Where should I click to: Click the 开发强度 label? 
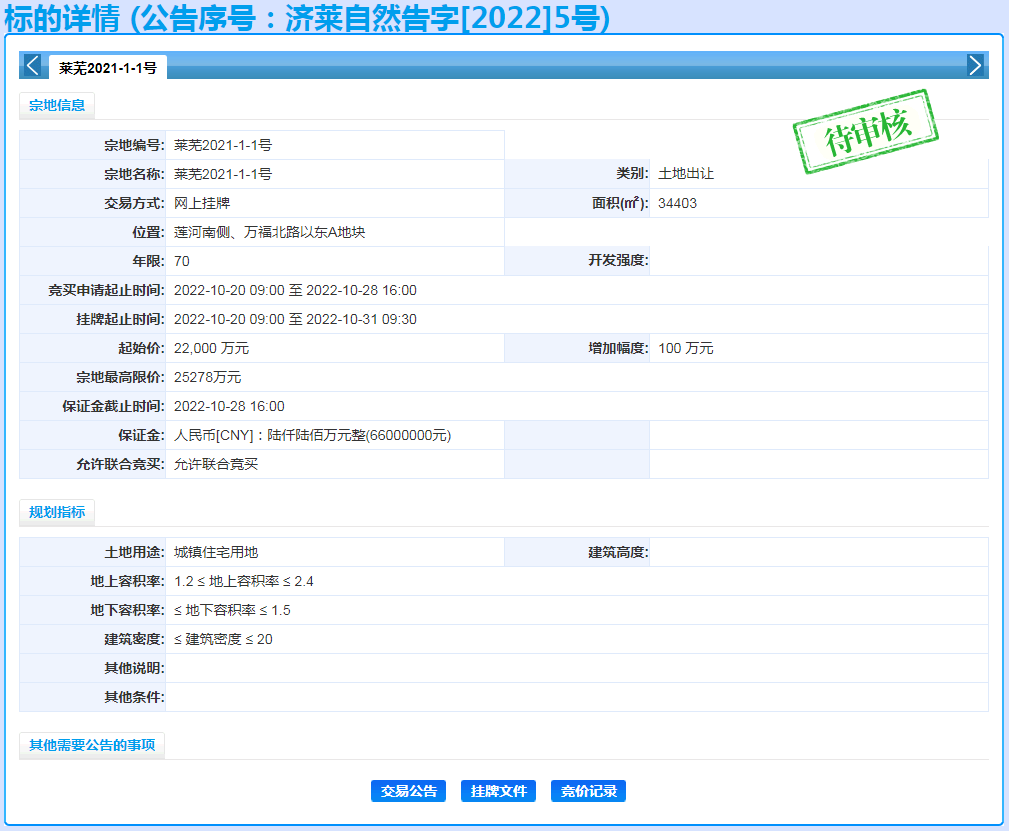(618, 261)
